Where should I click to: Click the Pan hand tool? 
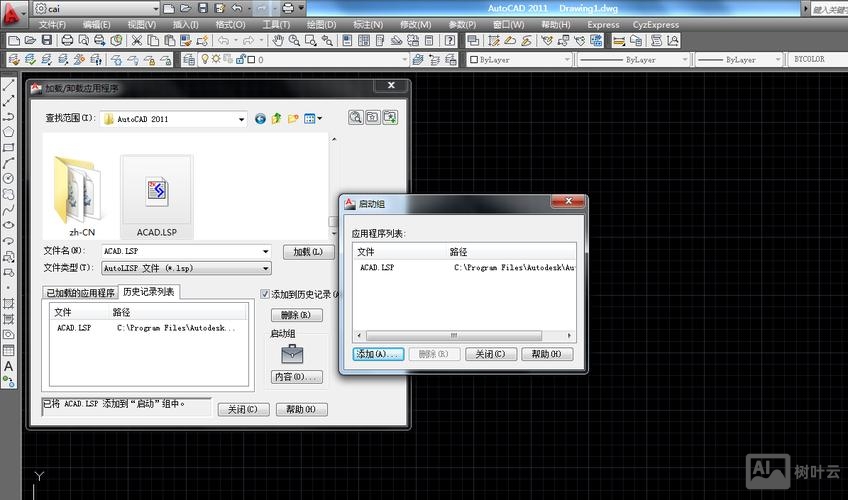pos(279,41)
